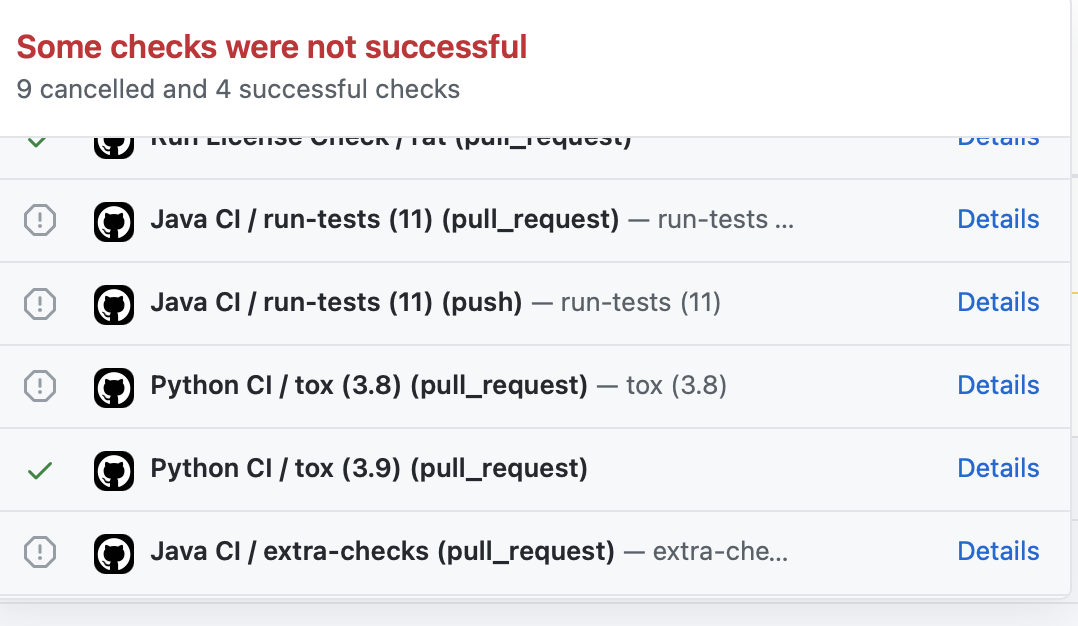Click cancelled status icon for Python CI tox (3.8)
This screenshot has width=1078, height=626.
(x=40, y=386)
